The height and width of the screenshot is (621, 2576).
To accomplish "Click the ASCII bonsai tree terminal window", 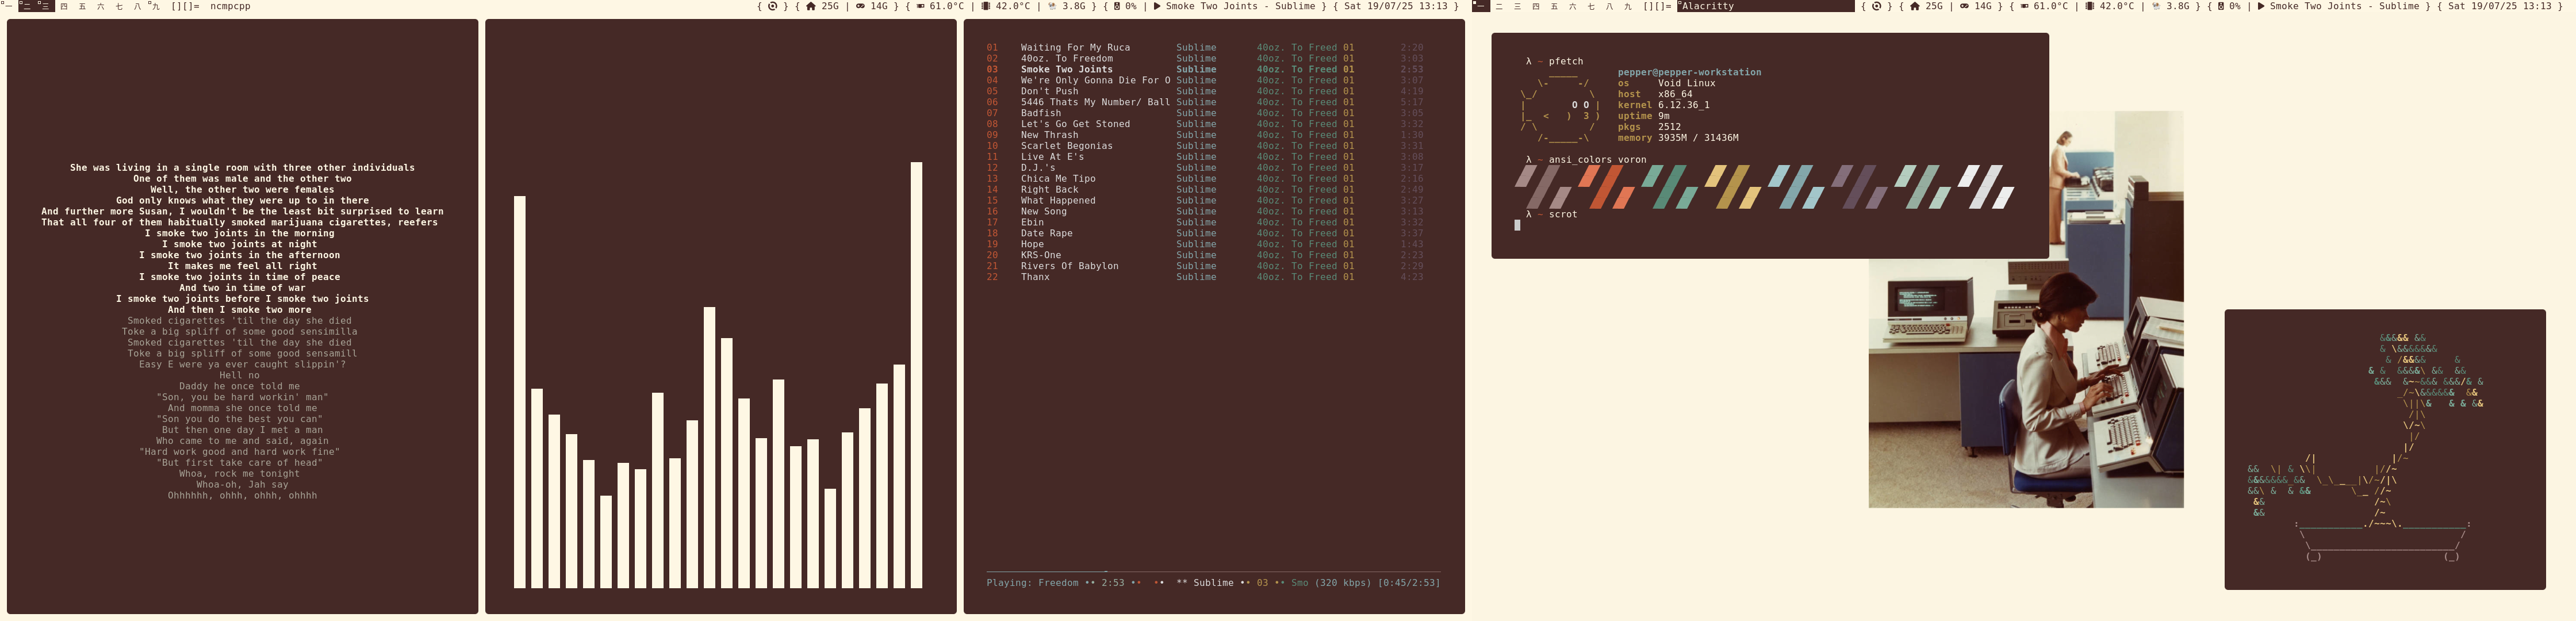I will pos(2385,449).
